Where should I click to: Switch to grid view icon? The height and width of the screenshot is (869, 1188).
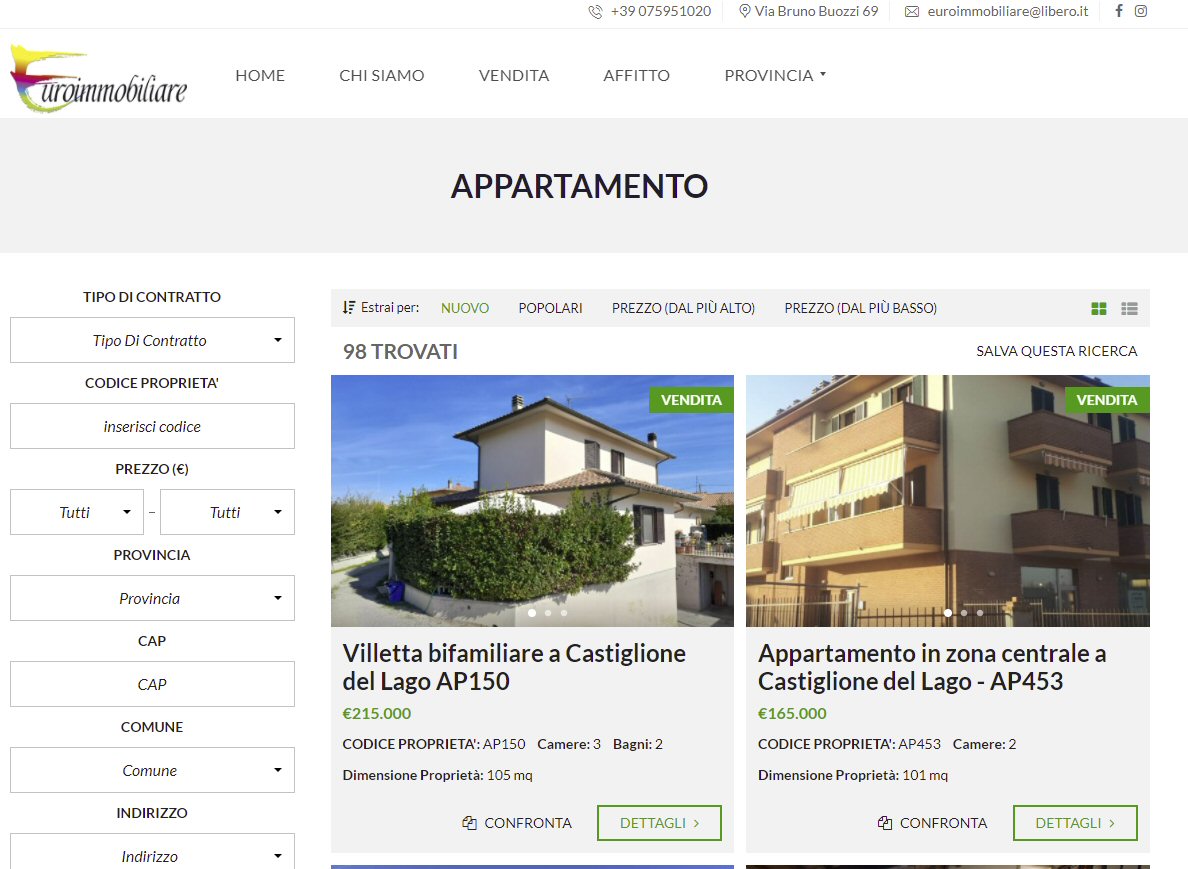(1099, 308)
